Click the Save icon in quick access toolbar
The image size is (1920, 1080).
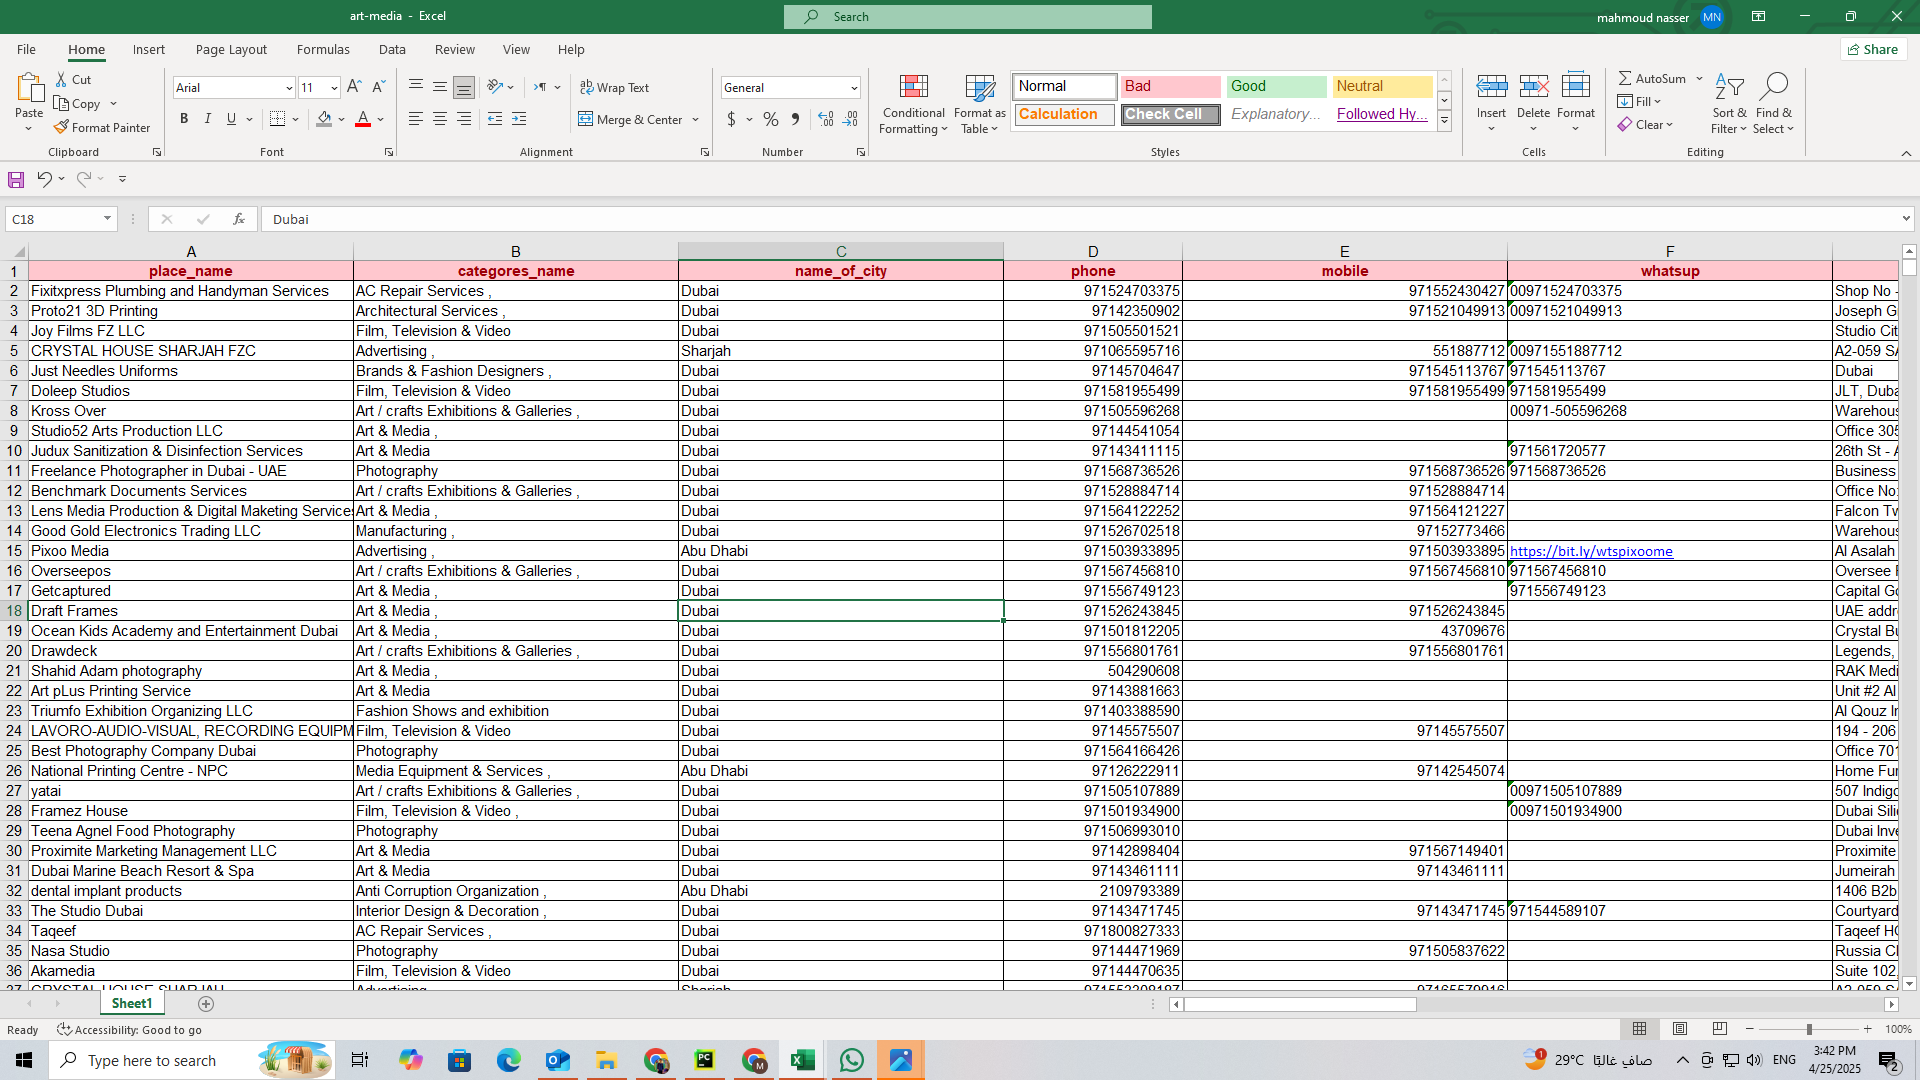point(16,179)
